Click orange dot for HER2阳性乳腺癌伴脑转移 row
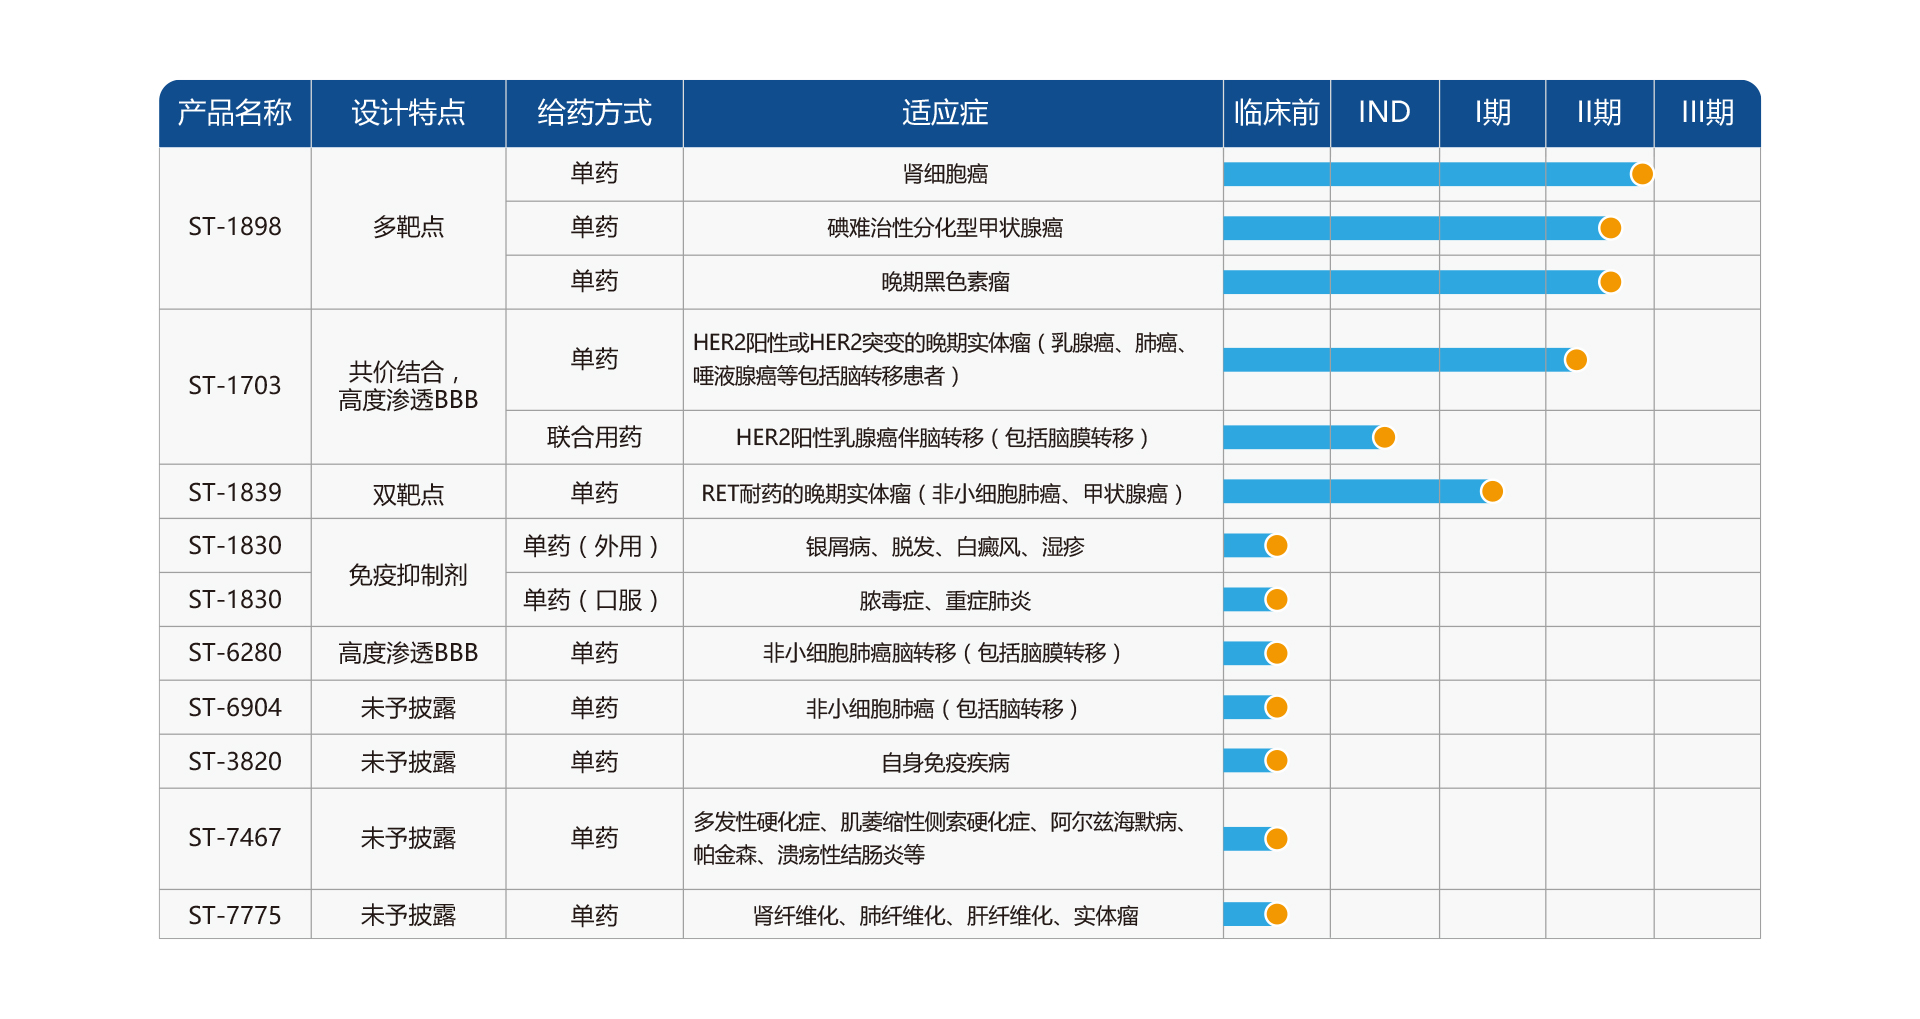1920x1019 pixels. coord(1384,437)
